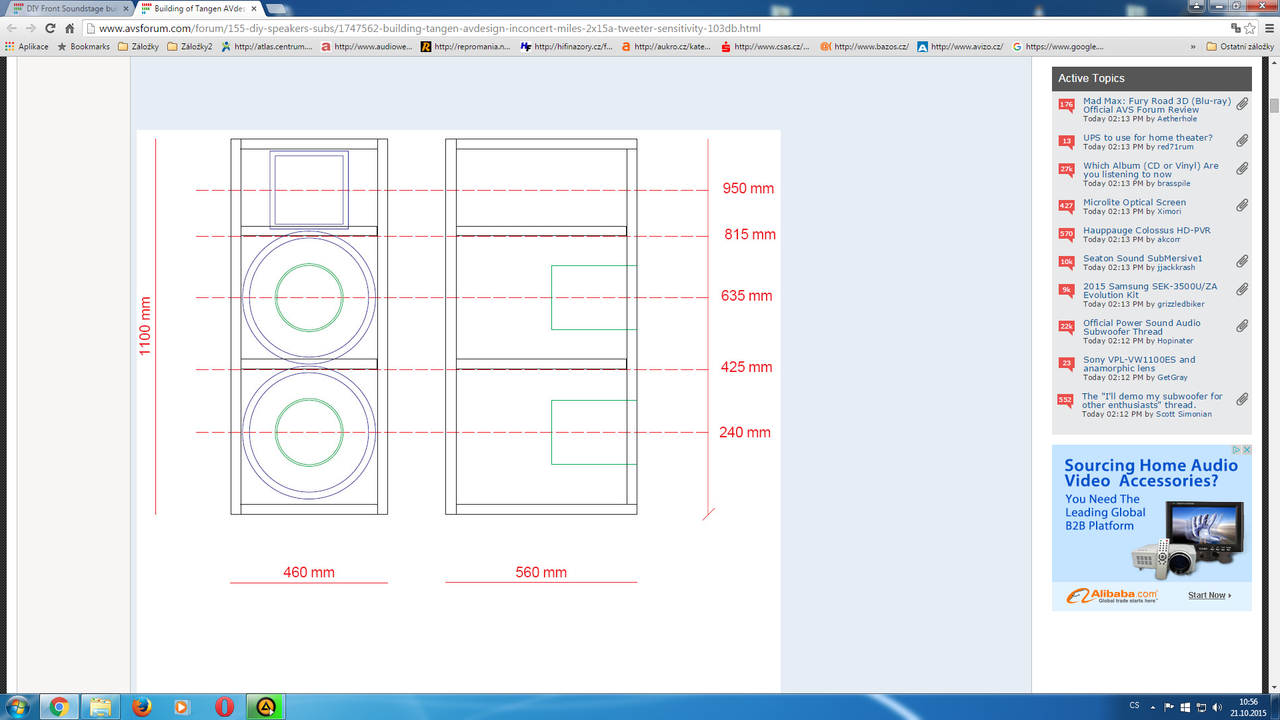
Task: Show hidden system tray icons arrow
Action: coord(1153,706)
